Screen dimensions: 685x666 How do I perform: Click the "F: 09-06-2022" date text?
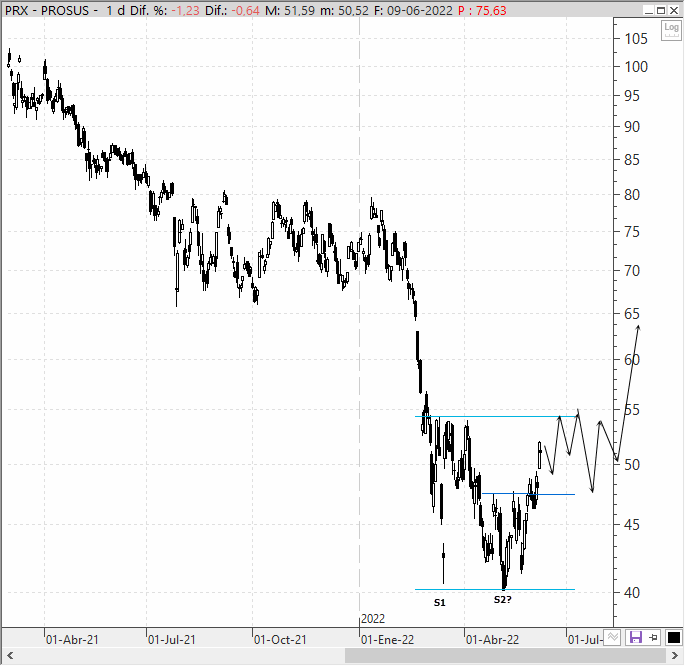tap(413, 10)
